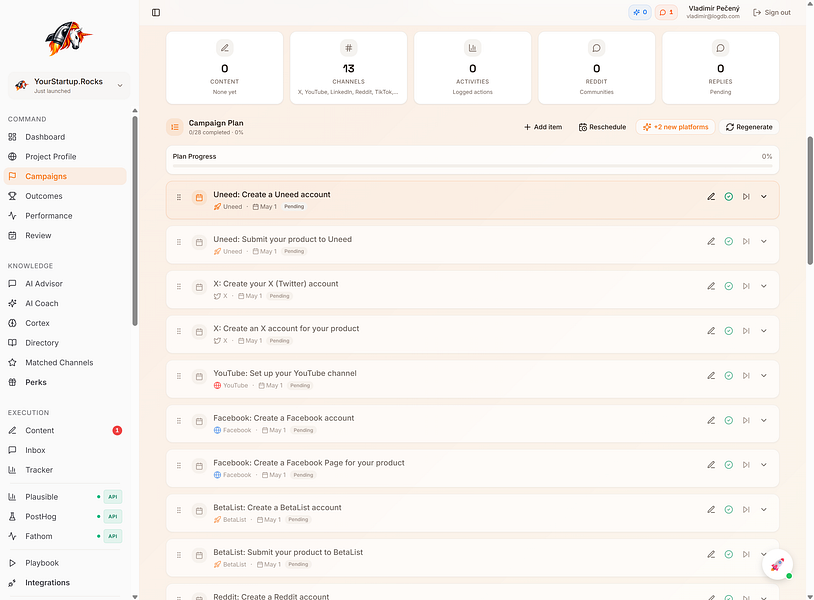Mark 'Create a Uneed account' complete
Screen dimensions: 814x600
pos(729,197)
